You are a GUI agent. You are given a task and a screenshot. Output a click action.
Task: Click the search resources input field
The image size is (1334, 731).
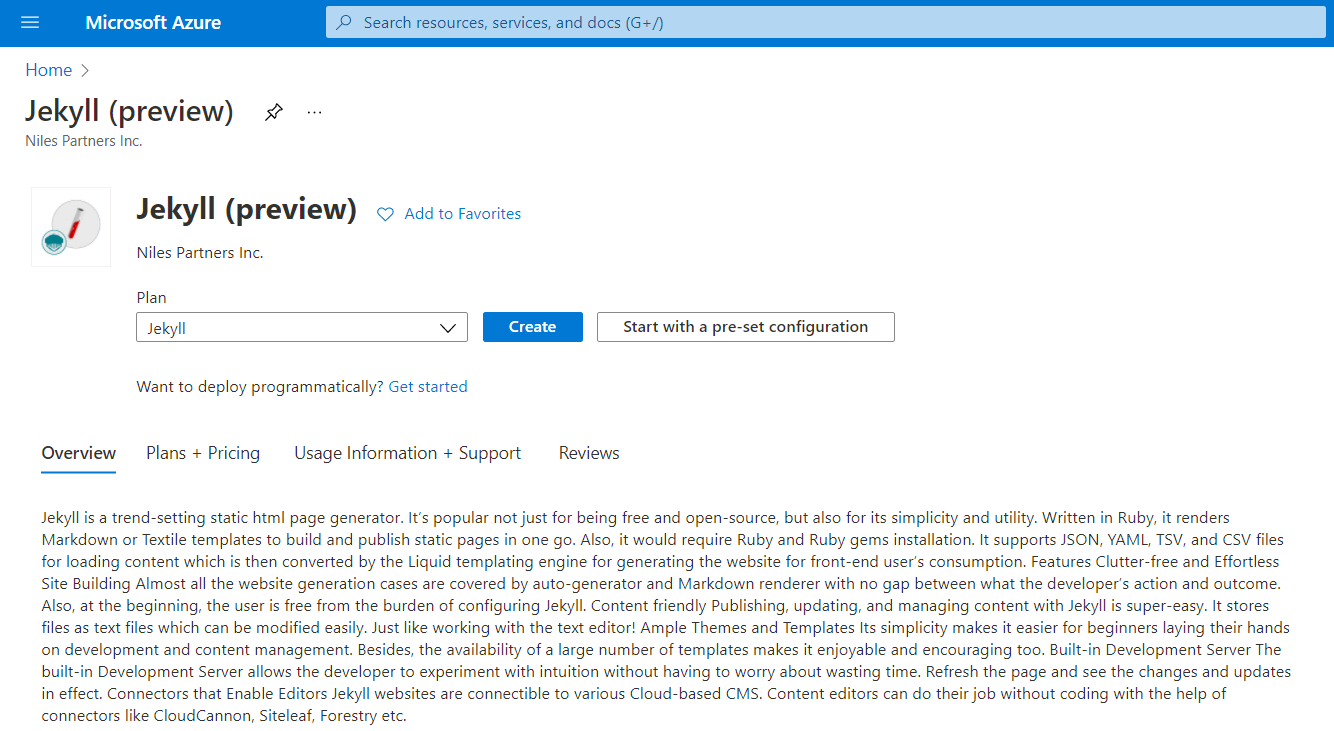[x=700, y=21]
